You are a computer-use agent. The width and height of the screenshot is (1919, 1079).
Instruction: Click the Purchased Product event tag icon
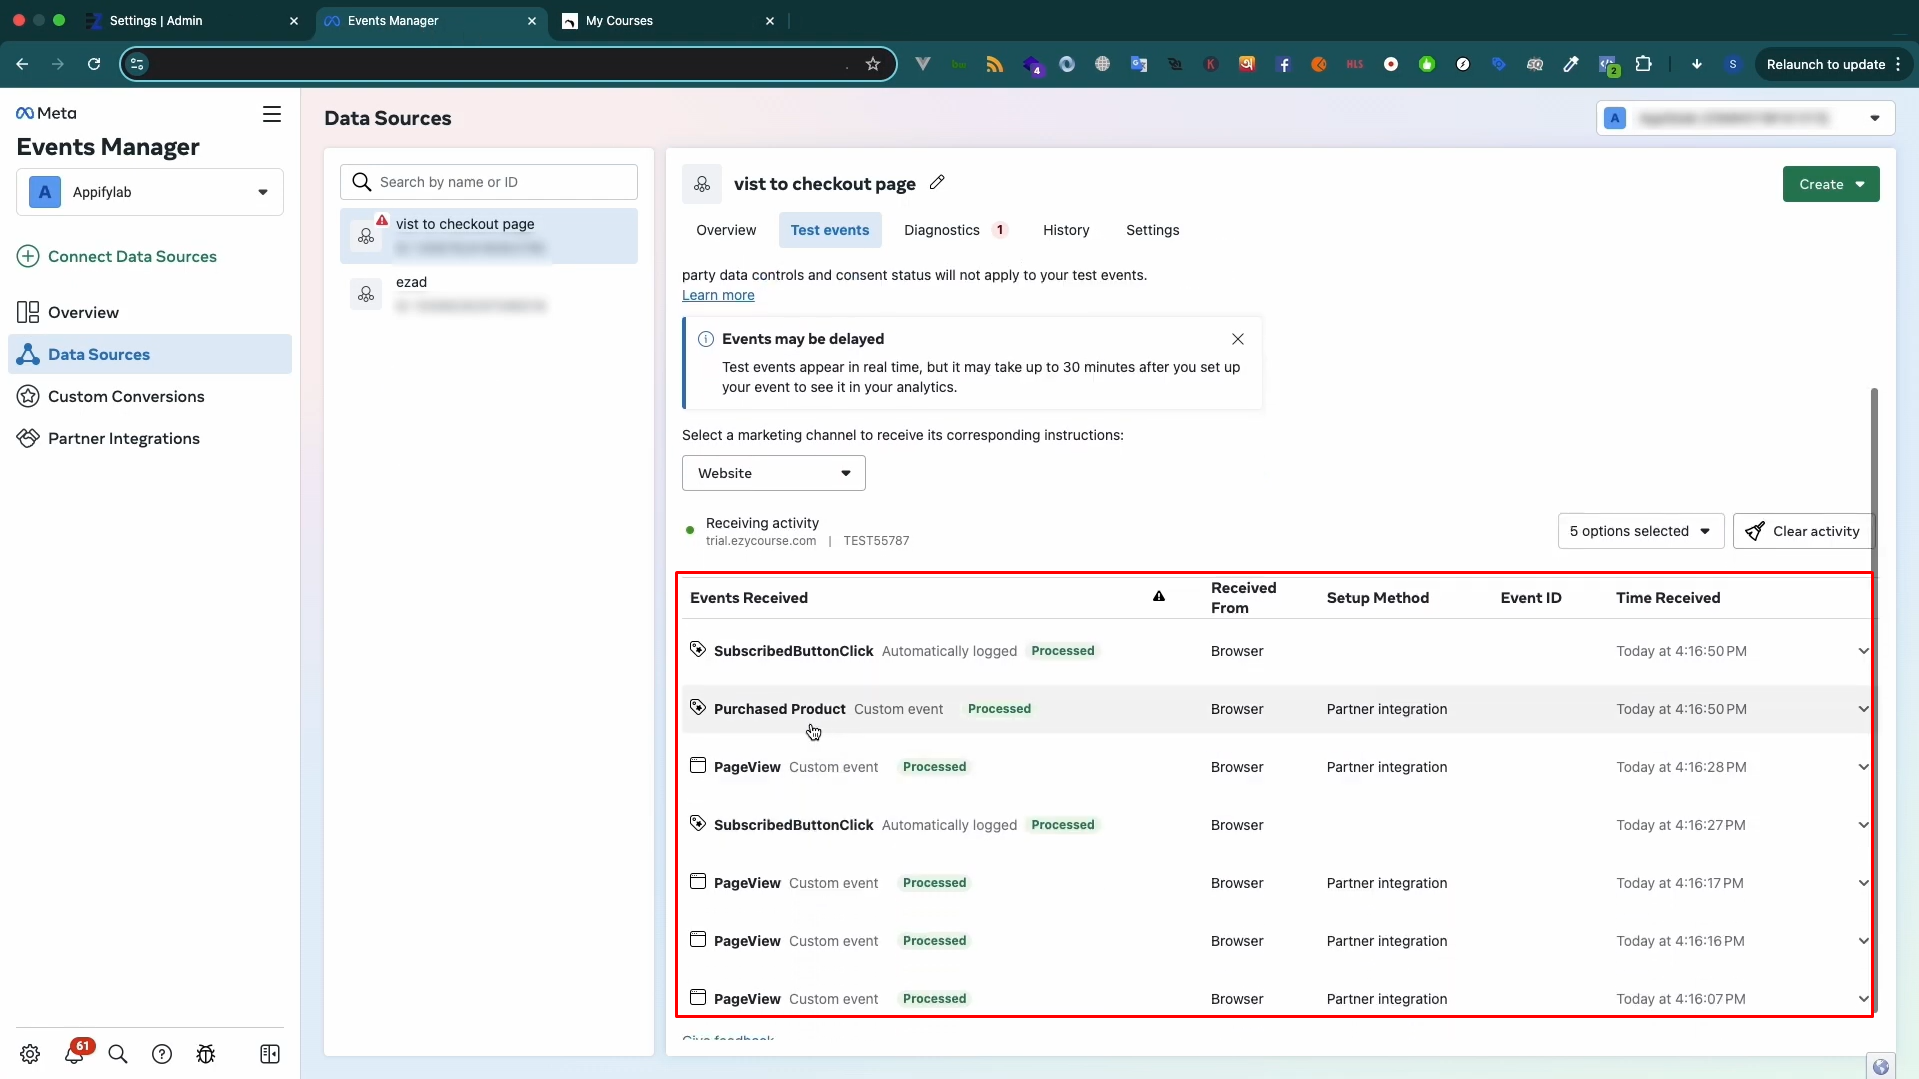pos(698,708)
